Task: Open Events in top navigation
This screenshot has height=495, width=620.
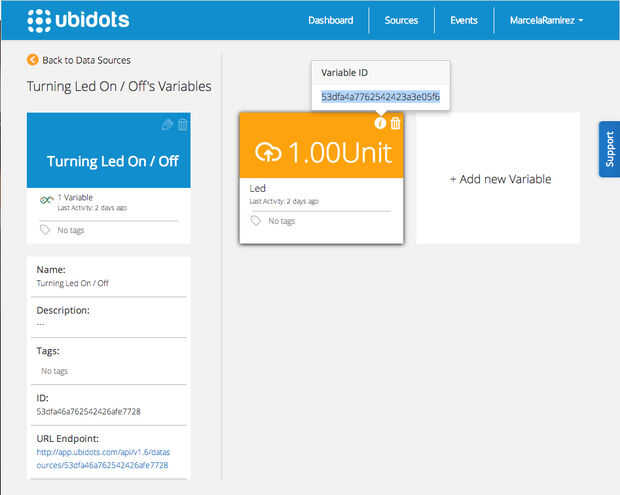Action: (x=464, y=21)
